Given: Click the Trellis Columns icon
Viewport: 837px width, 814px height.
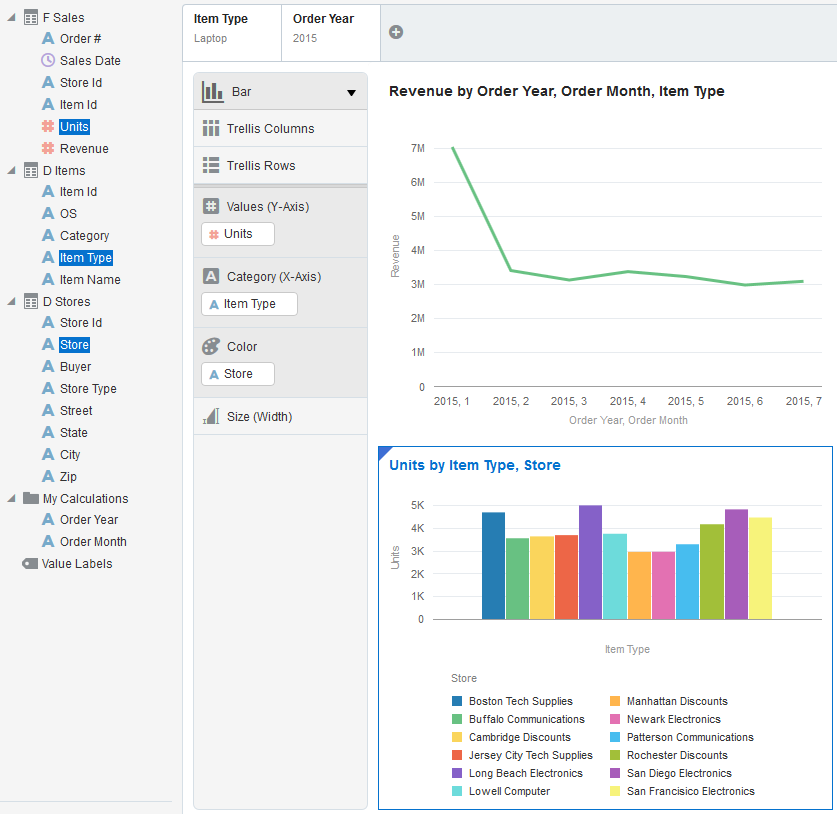Looking at the screenshot, I should coord(211,128).
